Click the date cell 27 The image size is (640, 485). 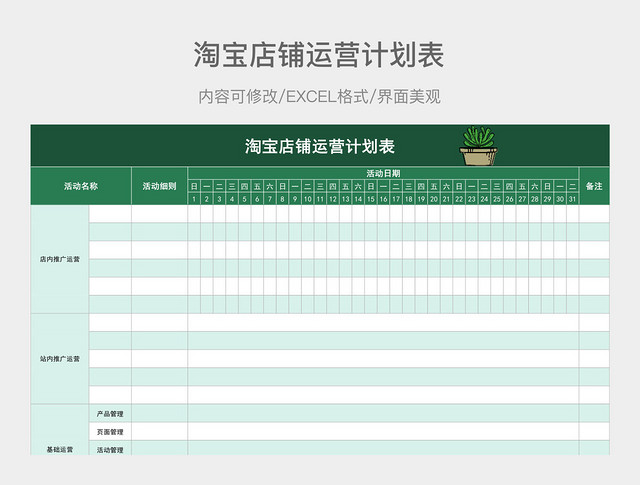tap(522, 199)
